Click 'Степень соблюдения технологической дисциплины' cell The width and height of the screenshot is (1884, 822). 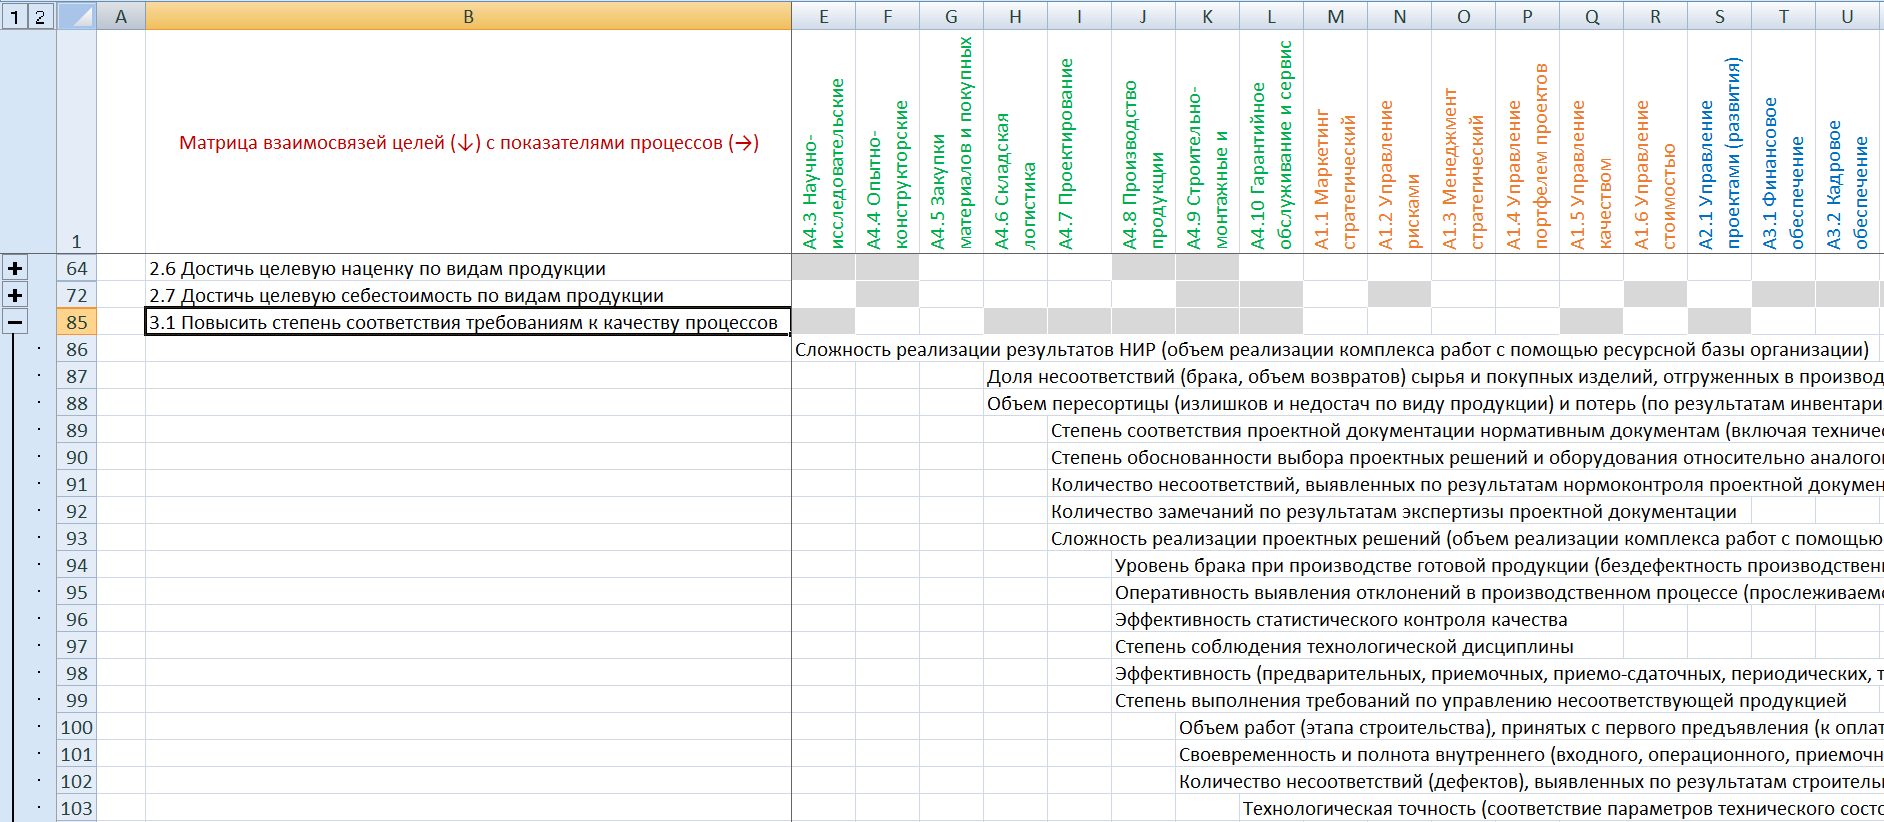tap(1343, 646)
